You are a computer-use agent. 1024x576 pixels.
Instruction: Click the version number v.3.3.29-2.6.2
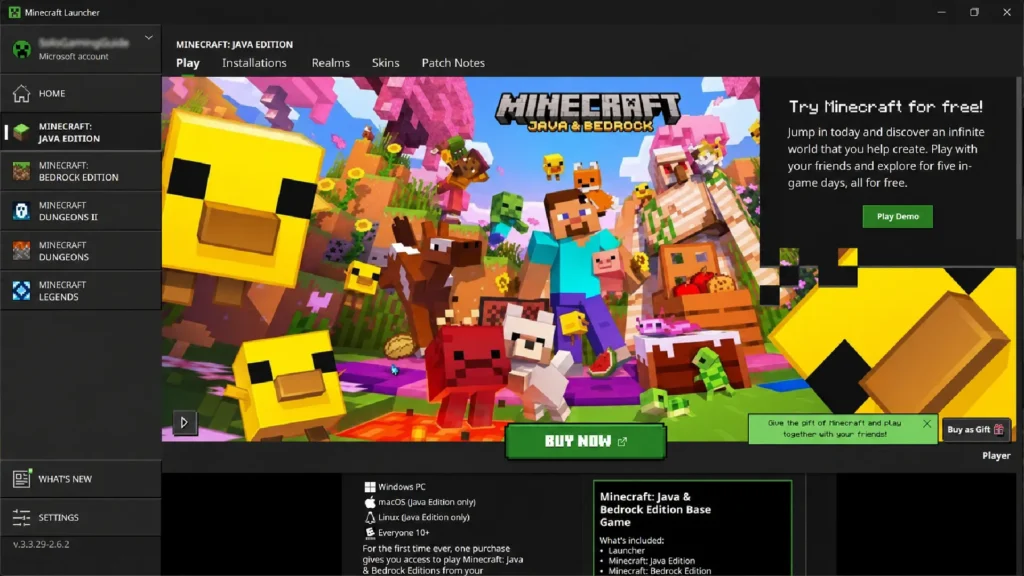[x=41, y=544]
